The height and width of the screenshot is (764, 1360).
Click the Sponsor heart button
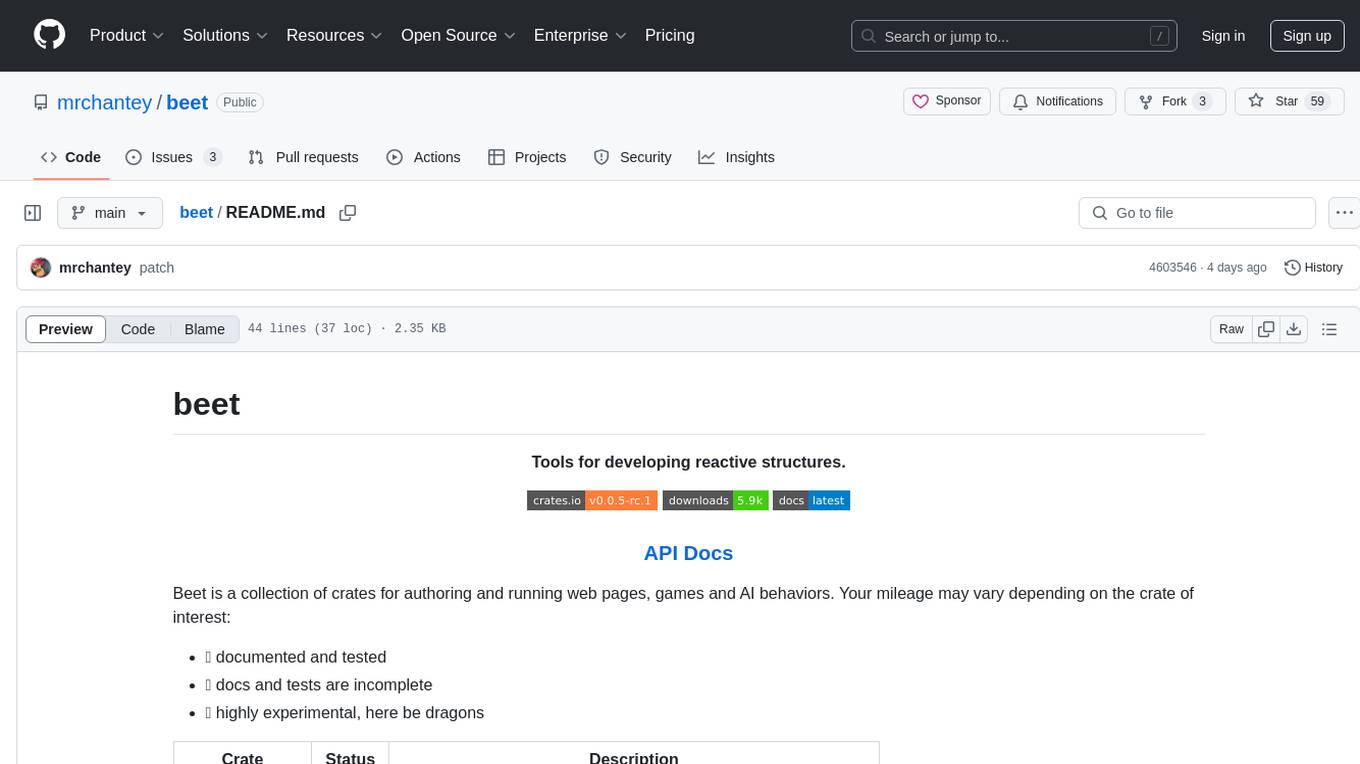[947, 101]
